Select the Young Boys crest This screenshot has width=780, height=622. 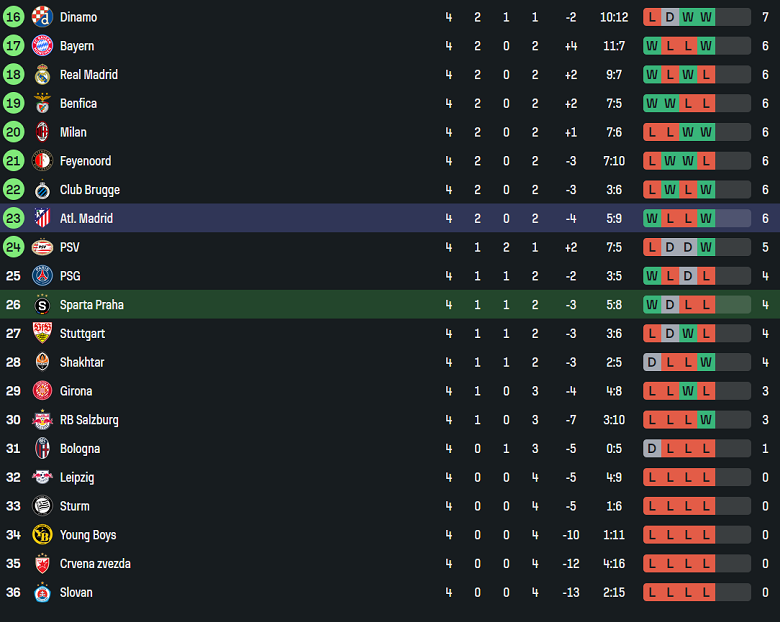click(42, 535)
